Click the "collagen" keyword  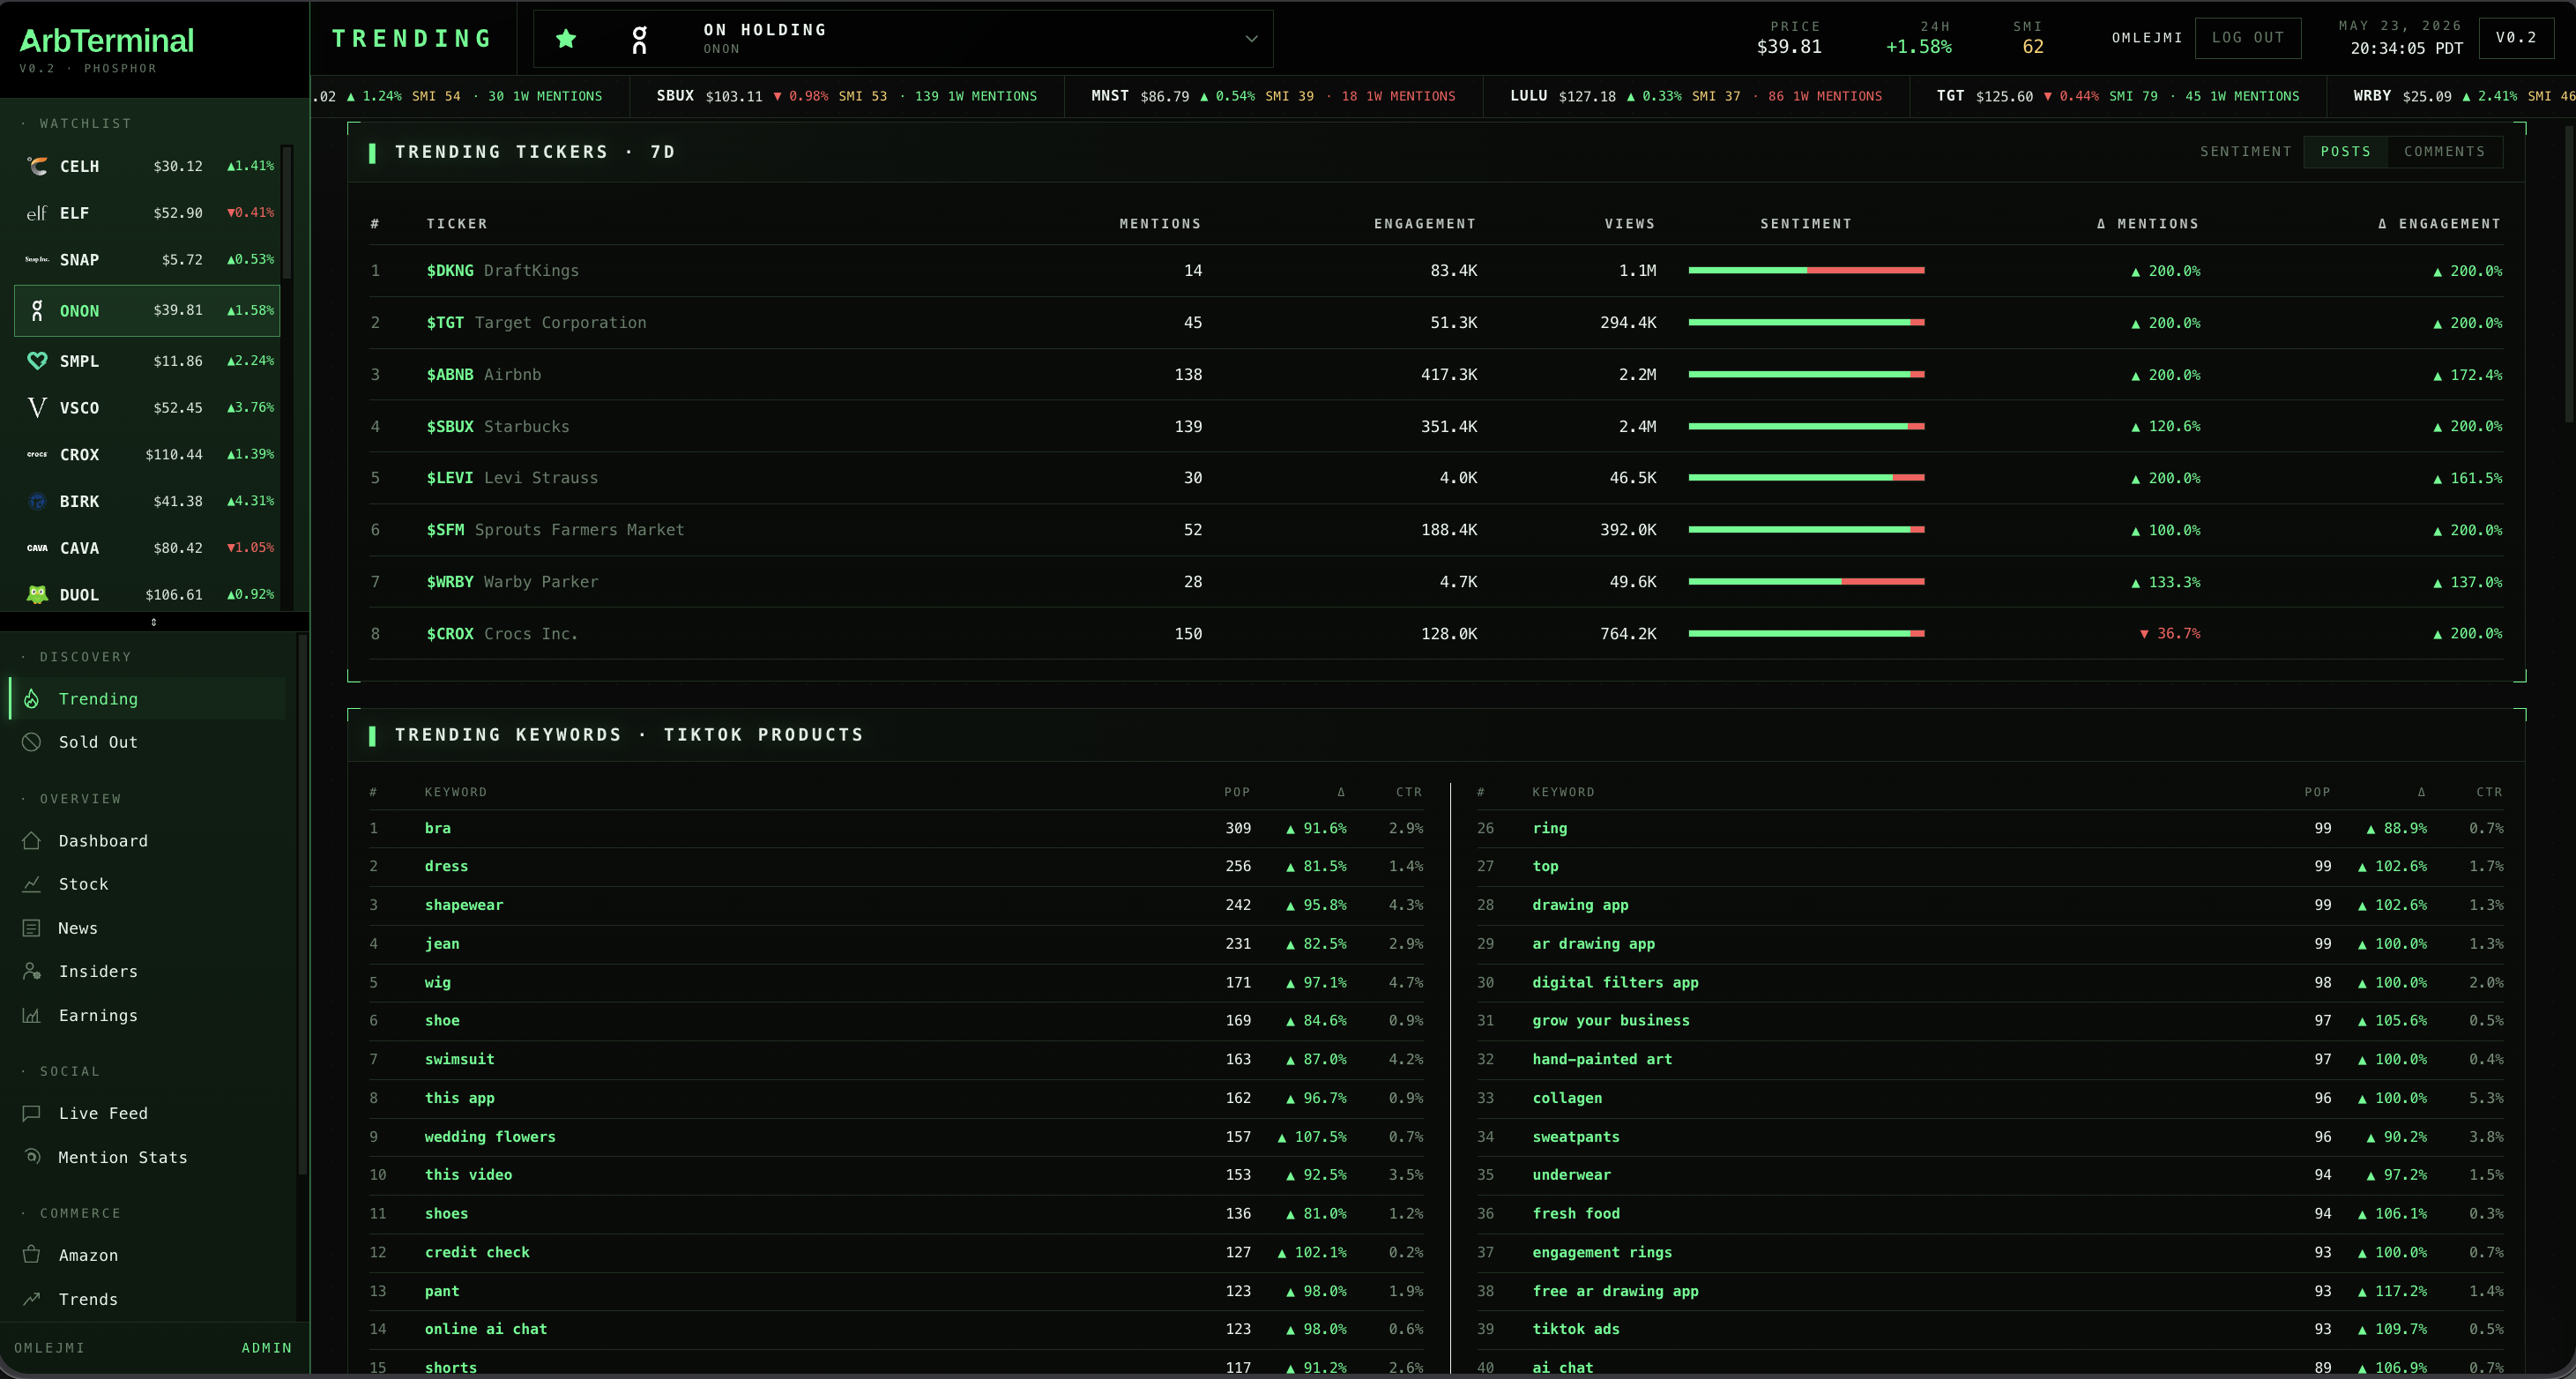pyautogui.click(x=1567, y=1098)
